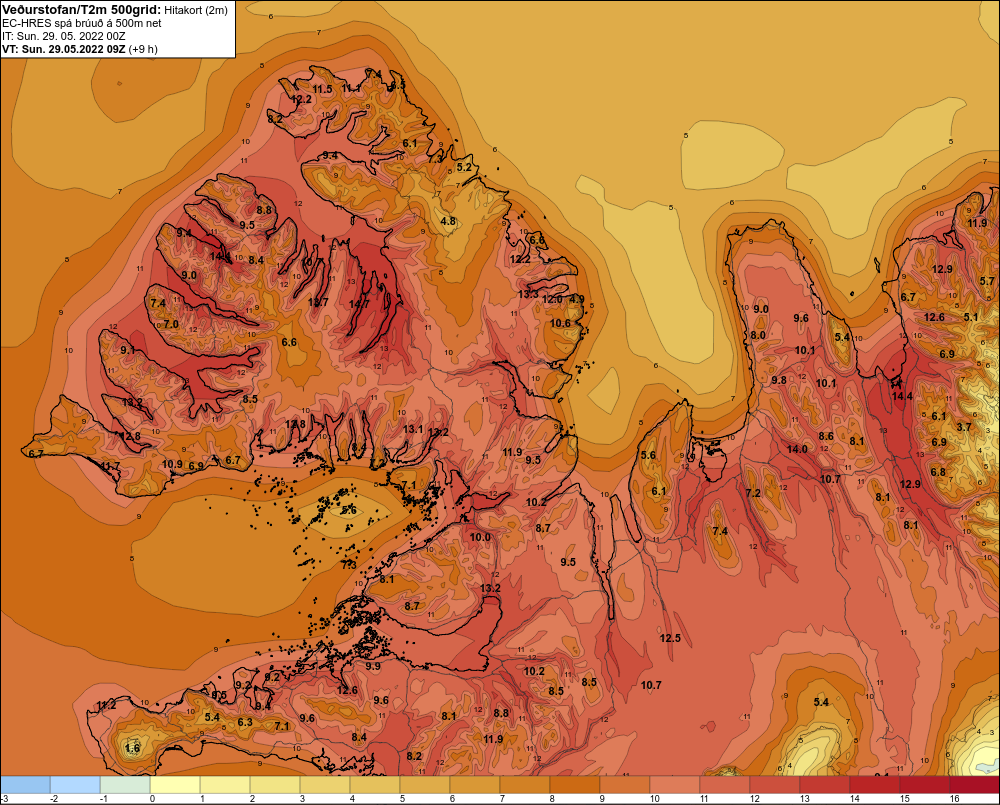This screenshot has height=805, width=1000.
Task: Click the 3.7 temperature value
Action: 964,427
